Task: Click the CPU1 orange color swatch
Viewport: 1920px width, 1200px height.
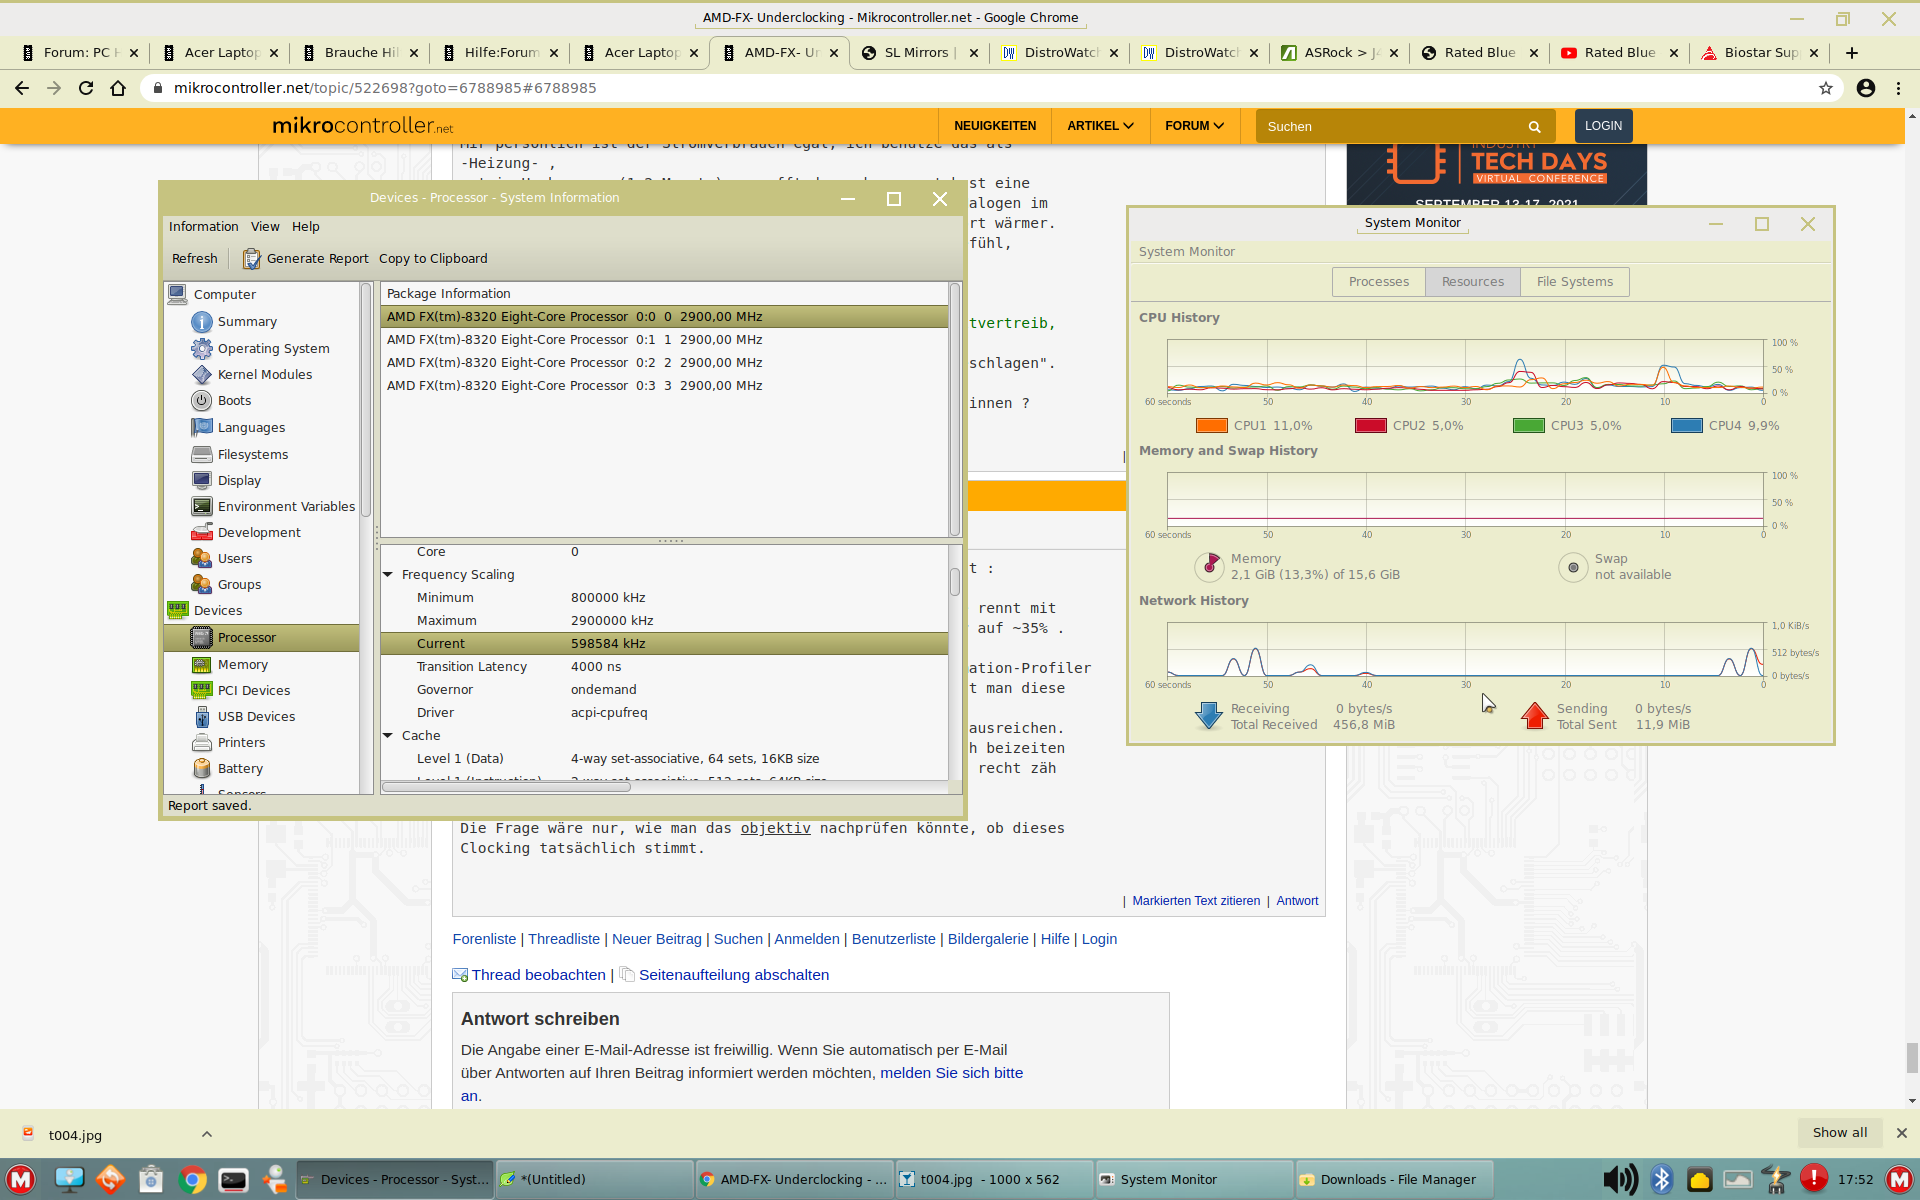Action: click(1211, 426)
